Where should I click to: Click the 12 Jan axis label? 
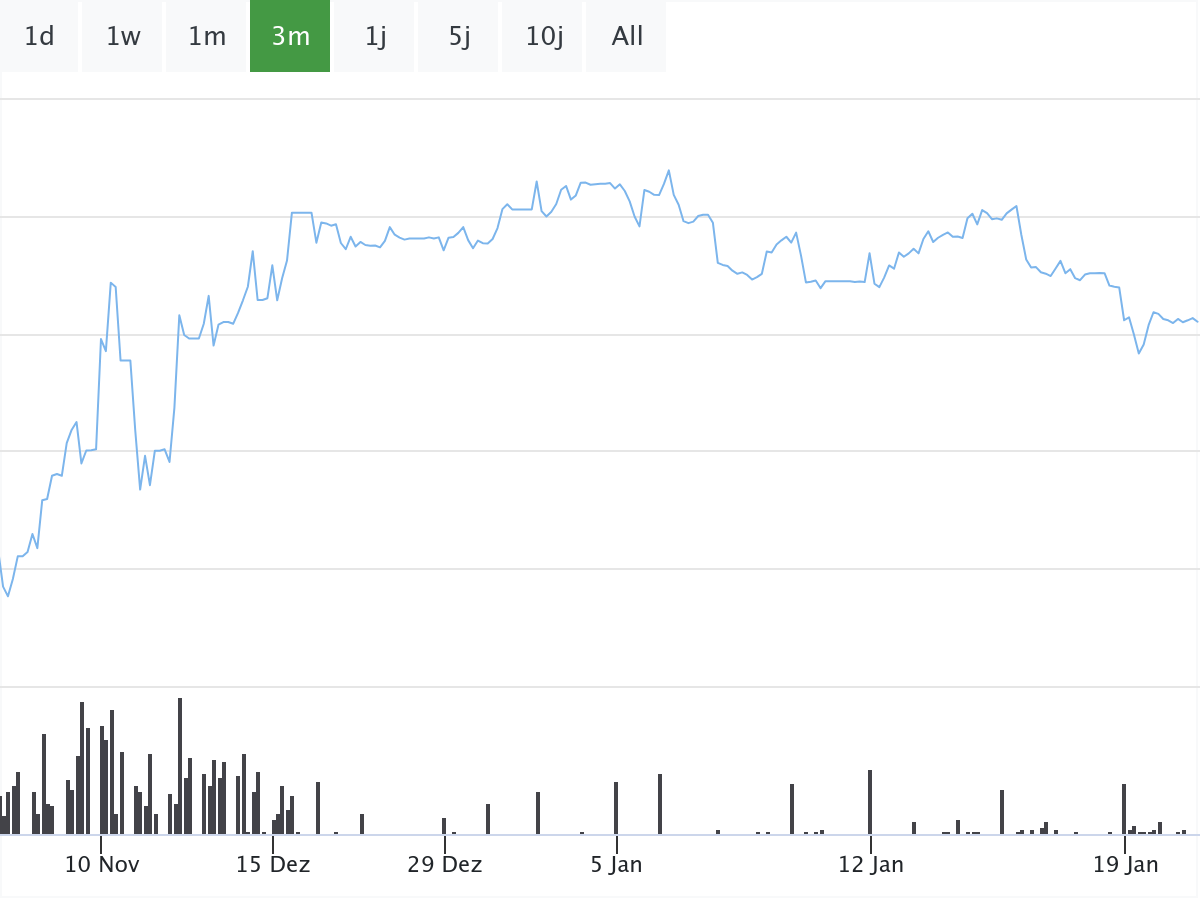871,864
